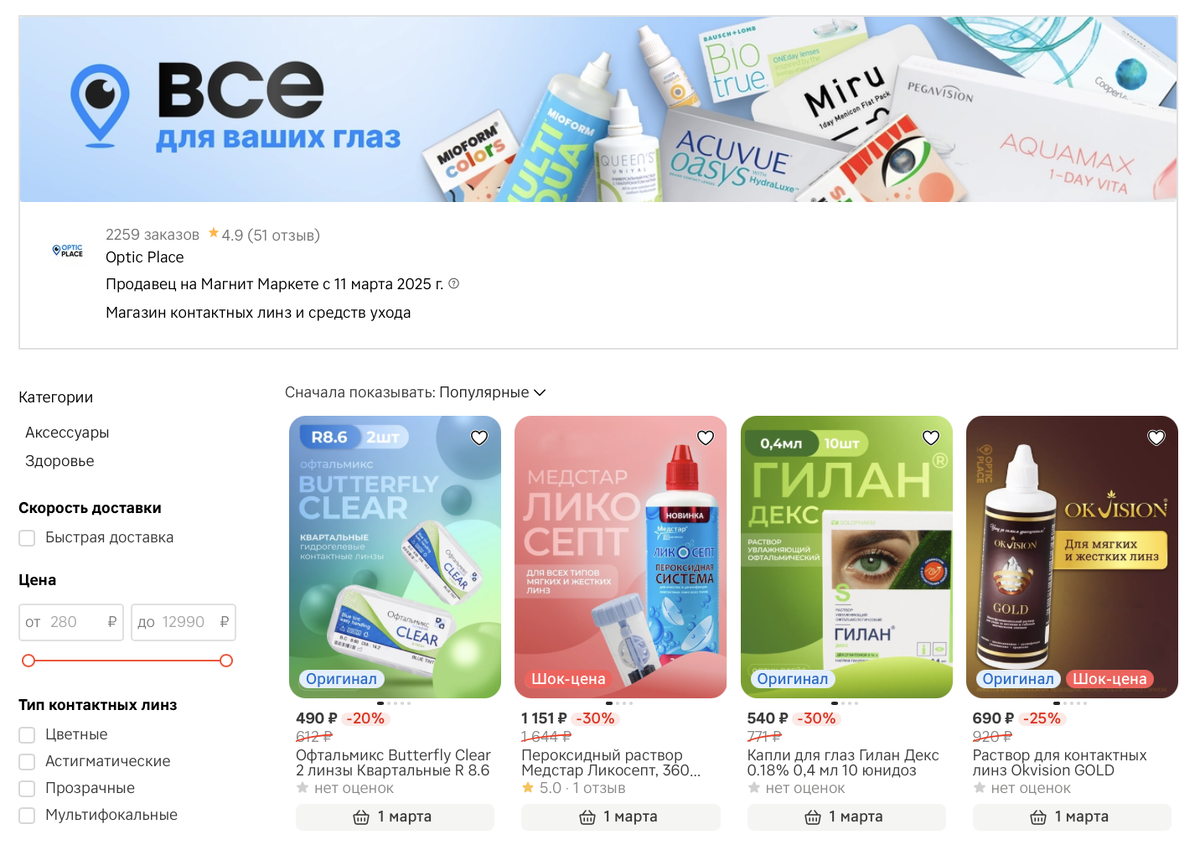
Task: Enable Быстрая доставка checkbox
Action: pyautogui.click(x=27, y=538)
